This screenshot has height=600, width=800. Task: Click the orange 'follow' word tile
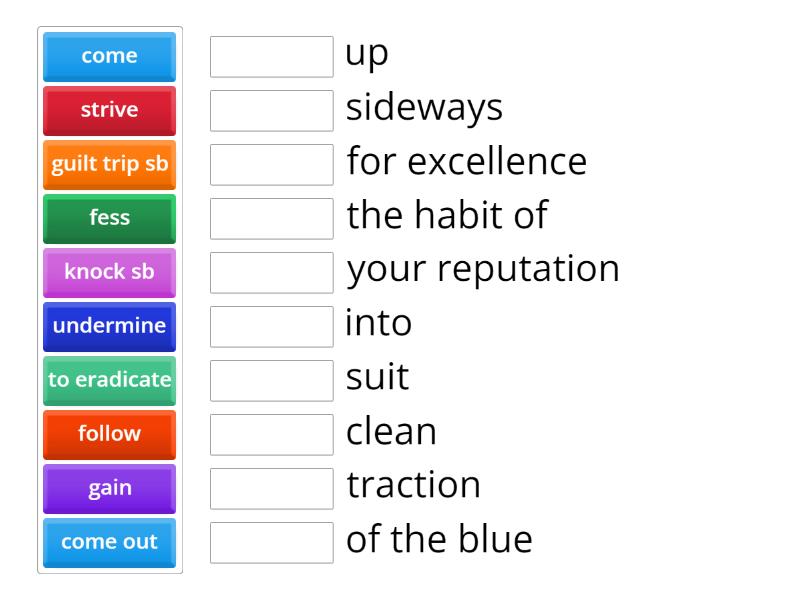[x=109, y=435]
